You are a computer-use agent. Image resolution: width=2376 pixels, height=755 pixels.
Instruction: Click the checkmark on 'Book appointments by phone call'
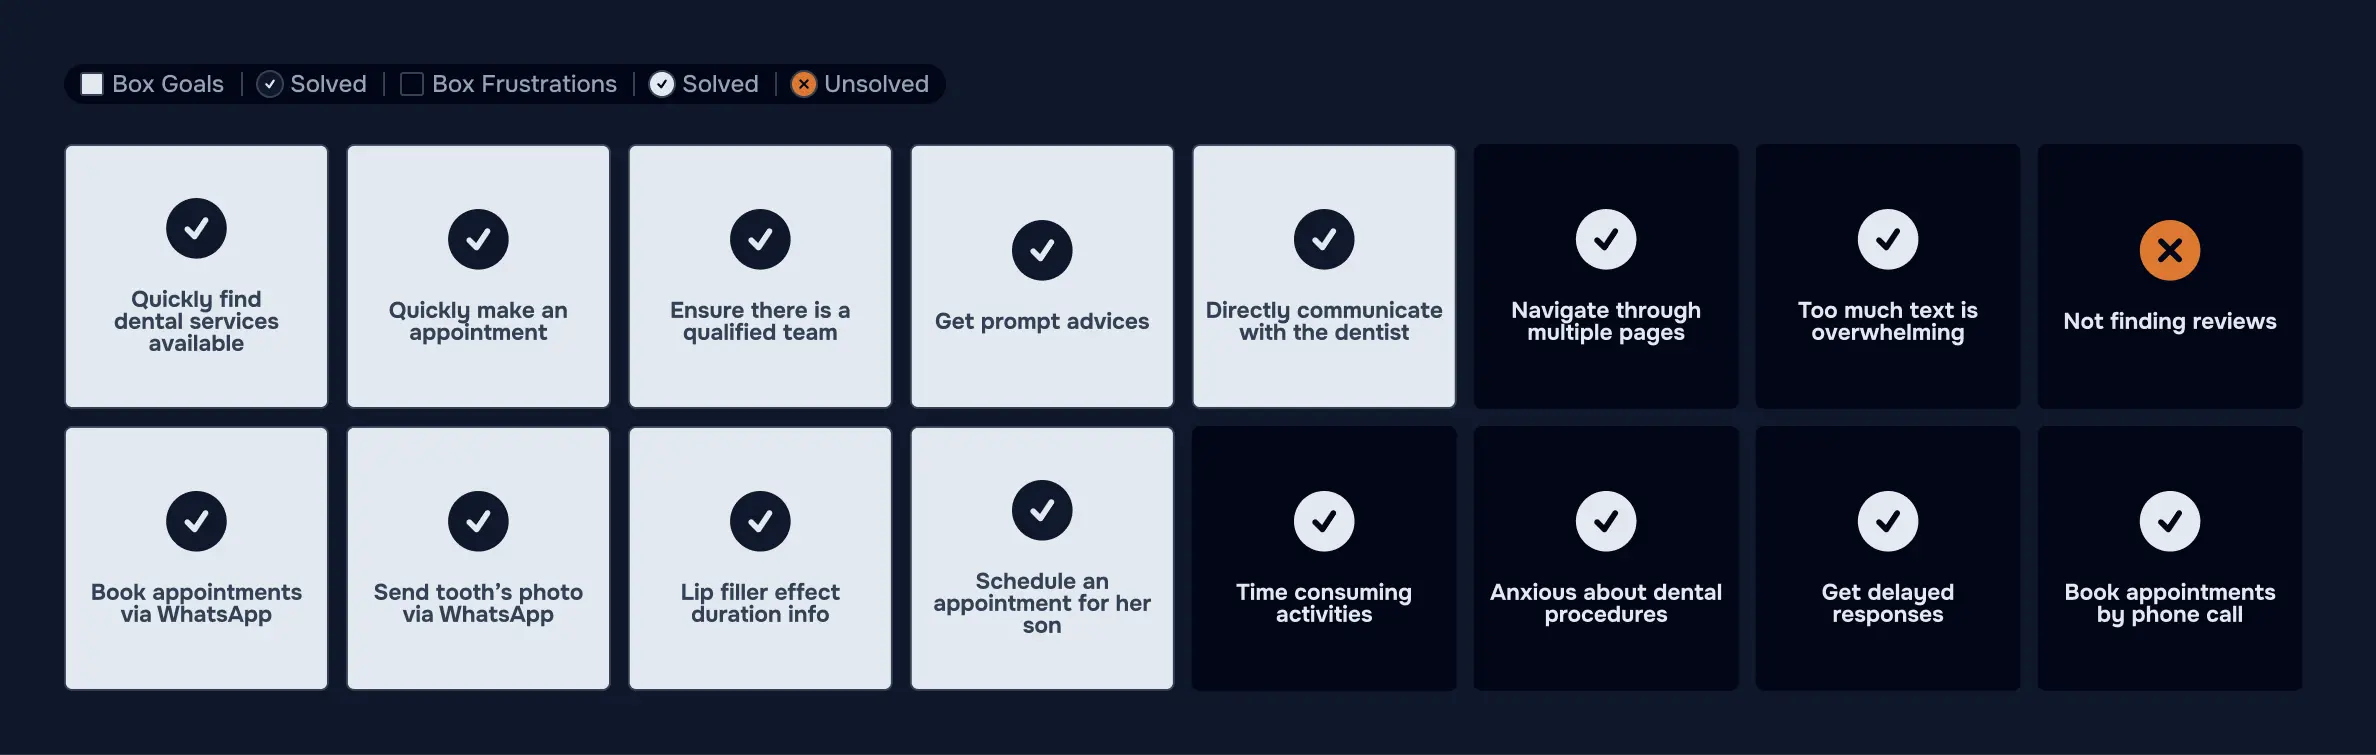(x=2169, y=521)
